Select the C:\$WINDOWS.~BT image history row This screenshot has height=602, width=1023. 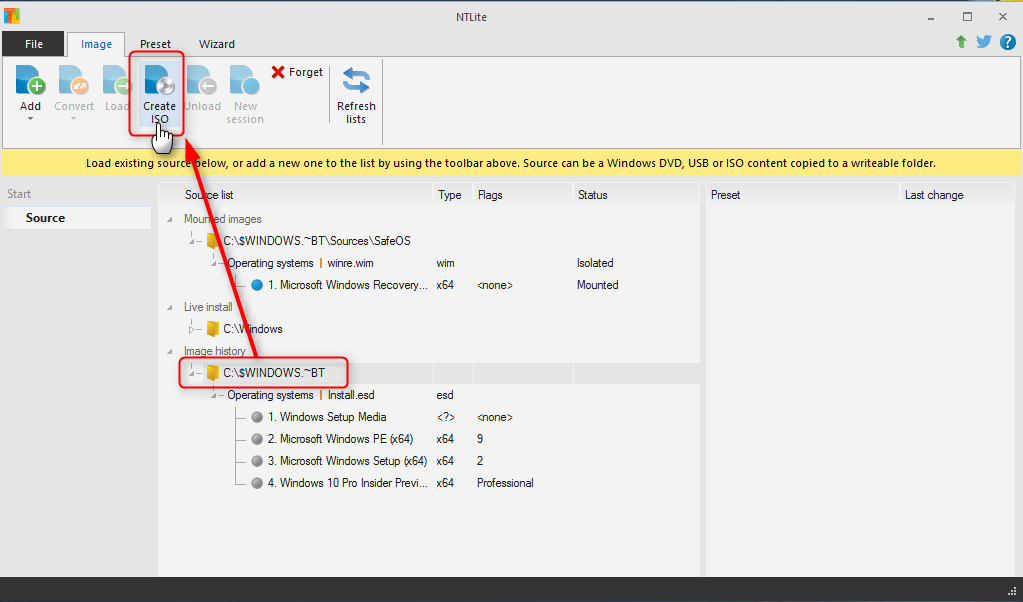(274, 372)
